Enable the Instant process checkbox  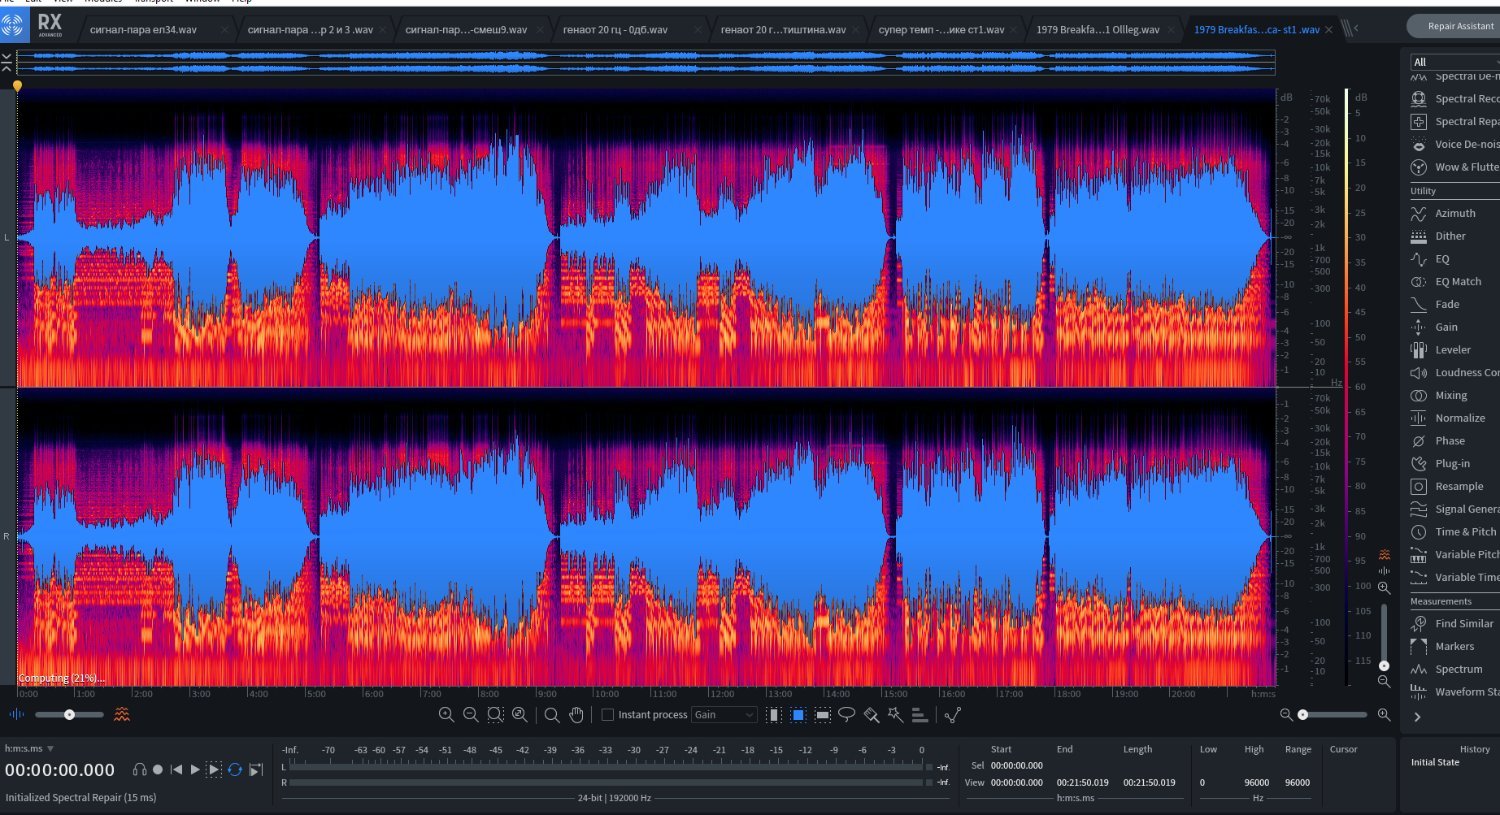coord(607,715)
